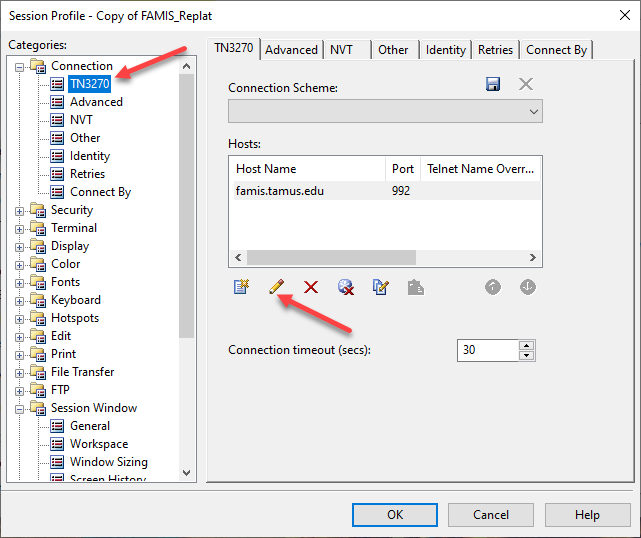Click the Display folder icon
The image size is (641, 538).
38,246
